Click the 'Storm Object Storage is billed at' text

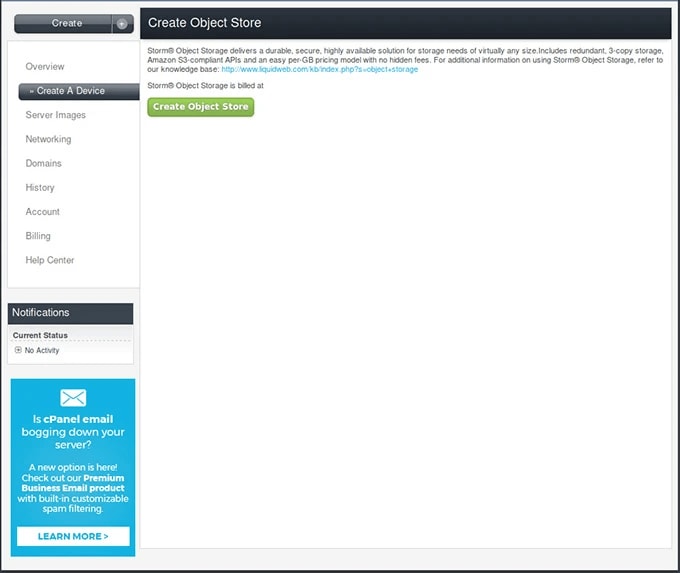coord(205,86)
